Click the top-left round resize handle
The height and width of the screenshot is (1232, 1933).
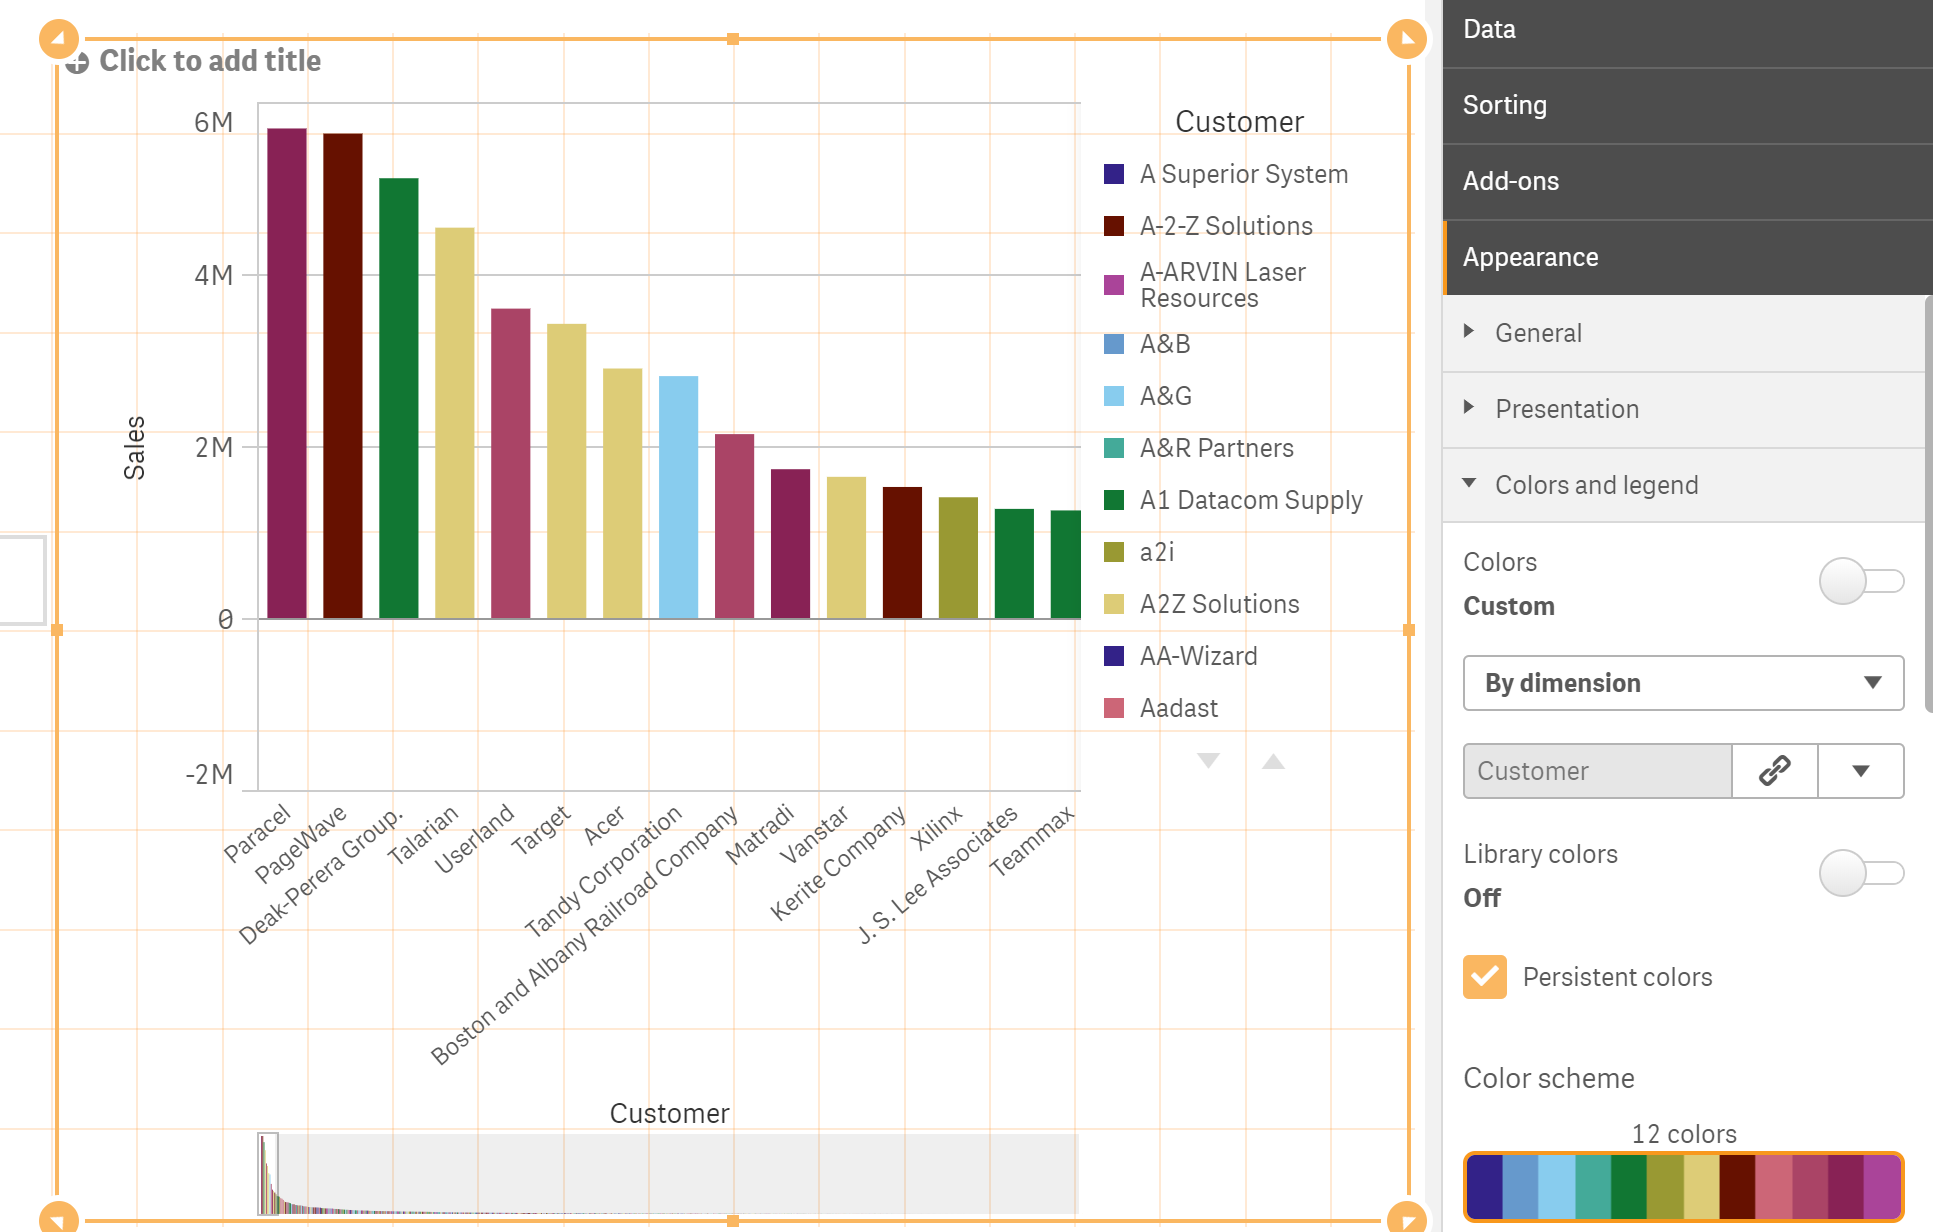tap(58, 39)
